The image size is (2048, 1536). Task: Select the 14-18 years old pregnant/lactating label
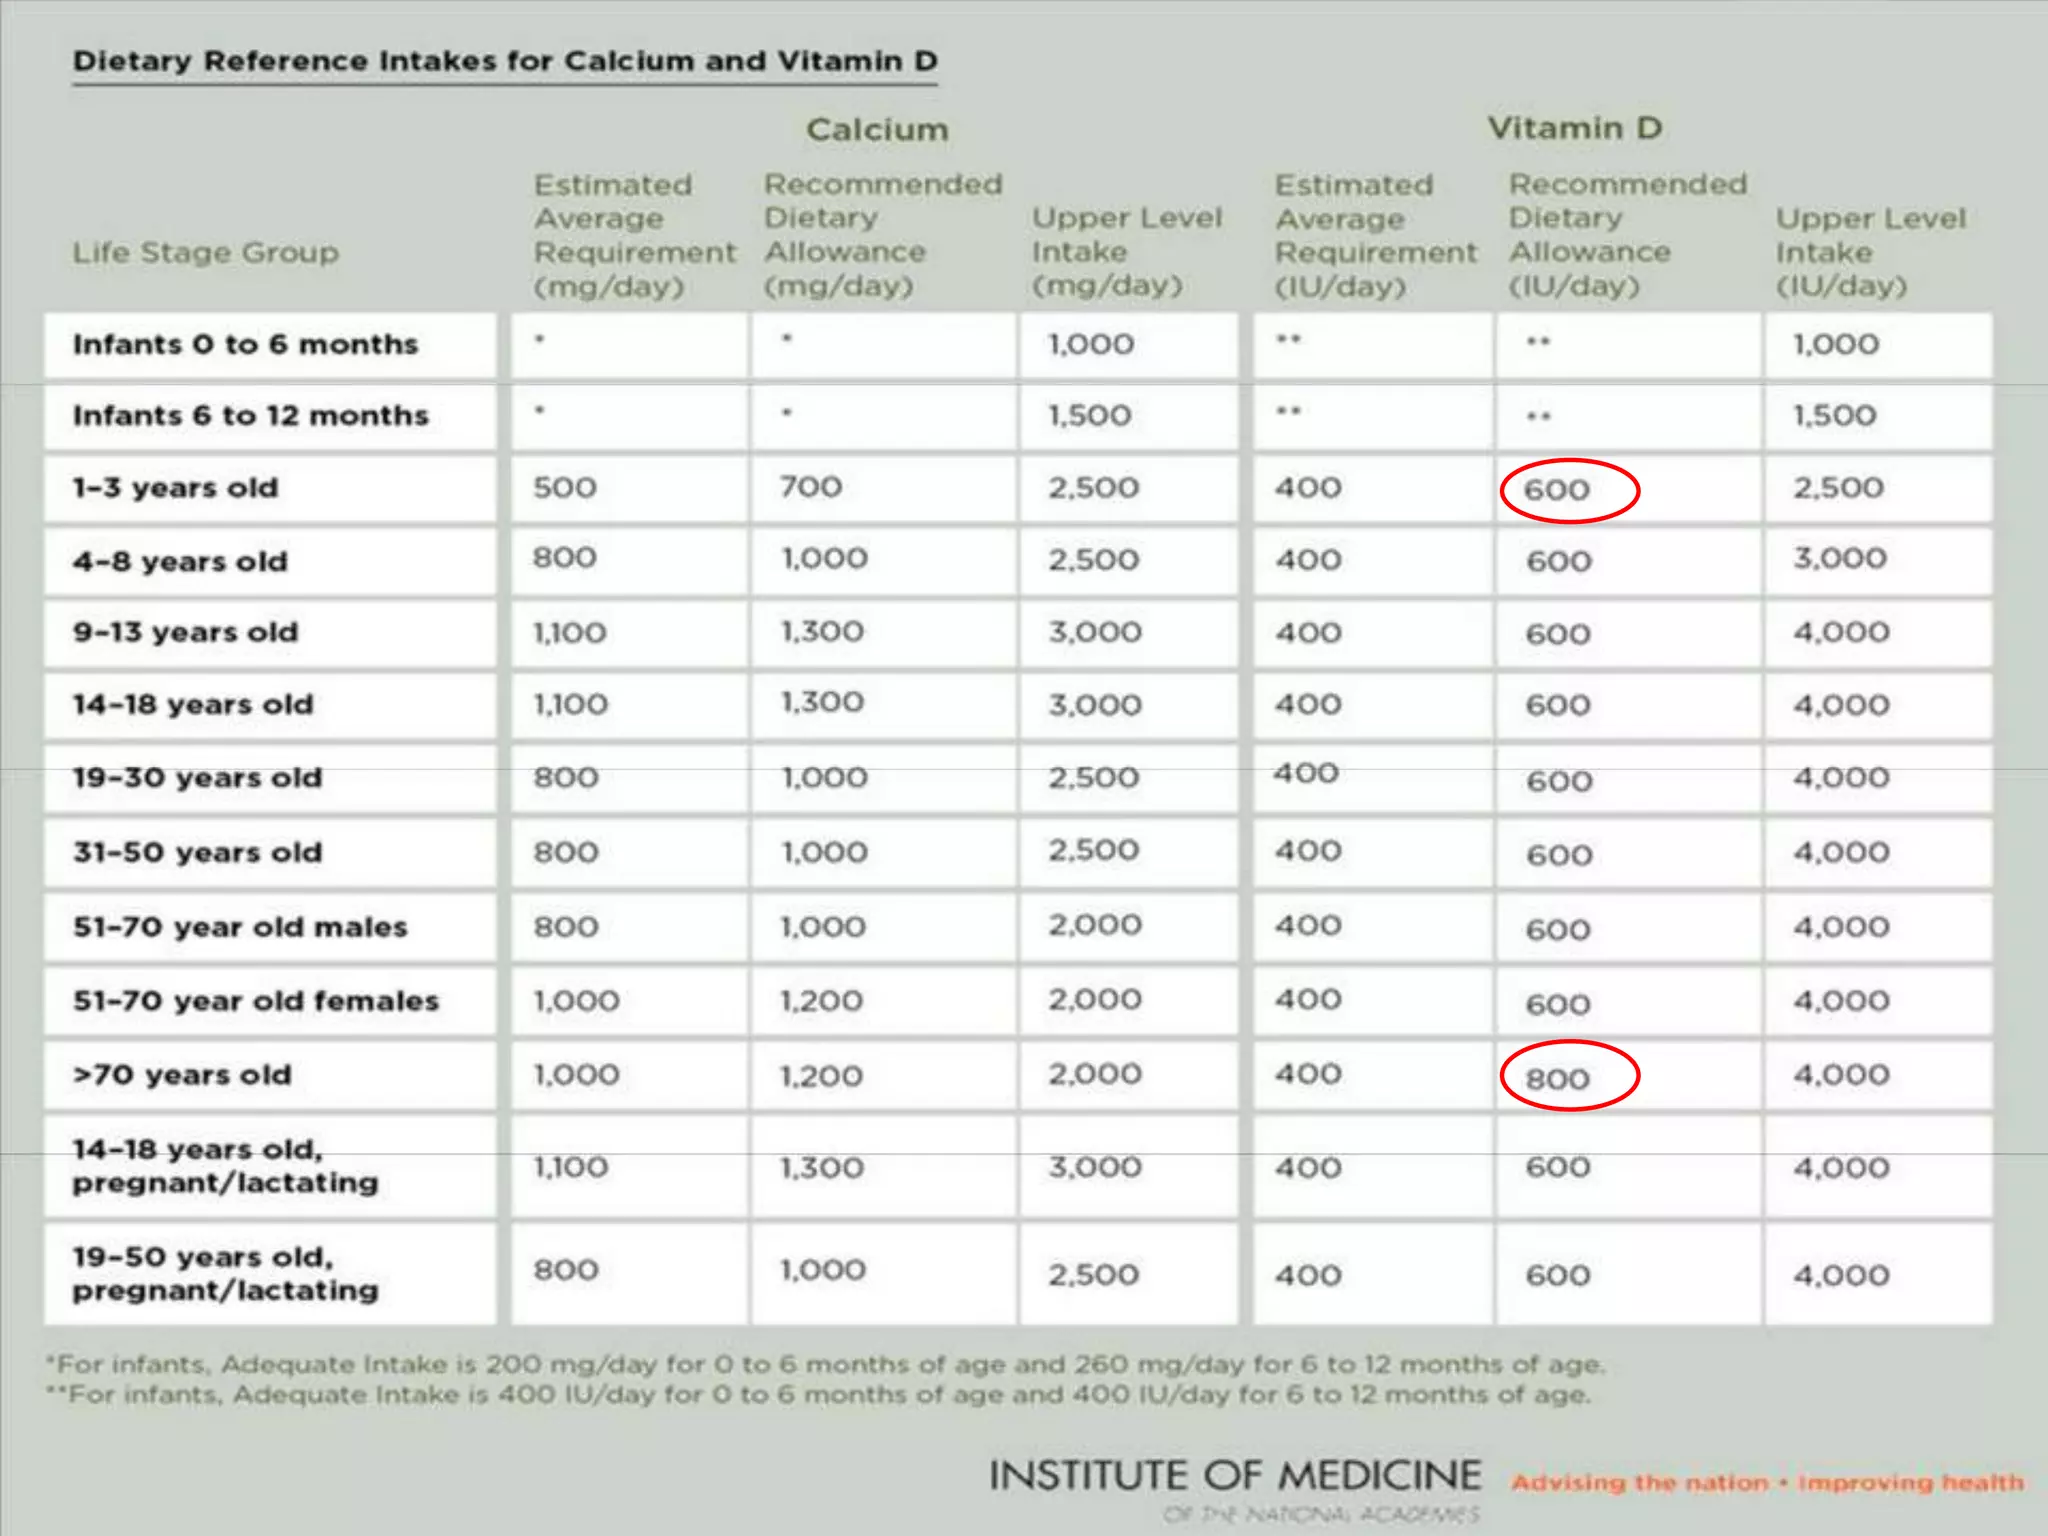click(x=225, y=1166)
